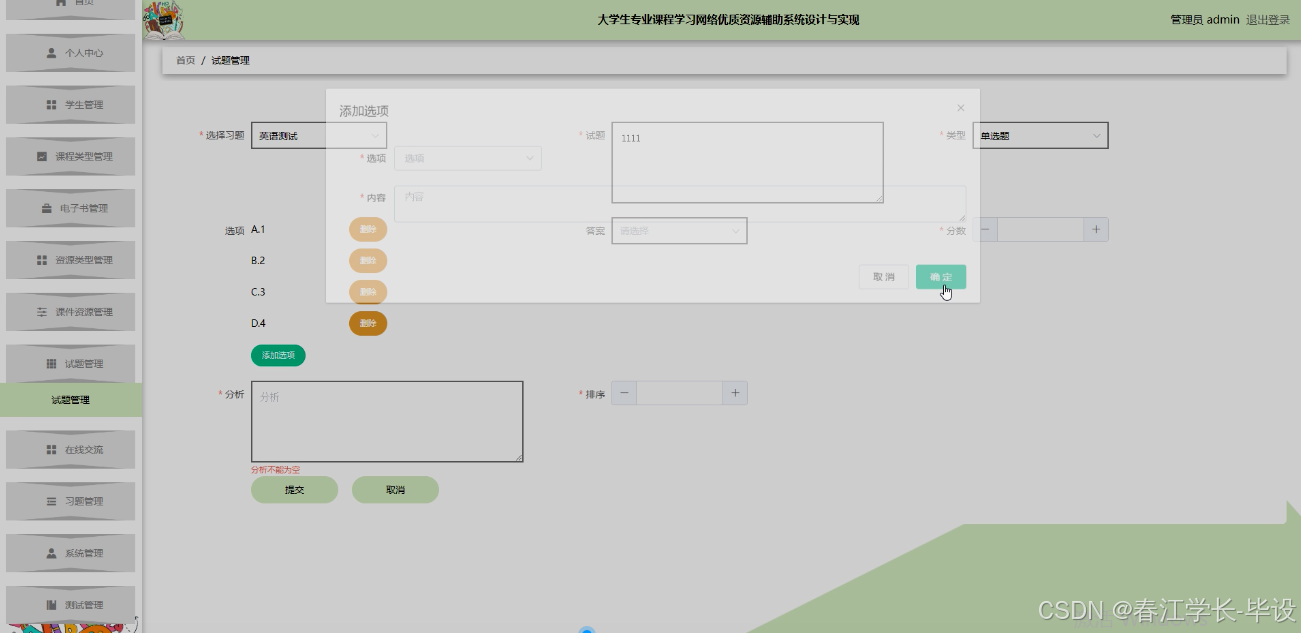The width and height of the screenshot is (1301, 633).
Task: Open 学生管理 in the sidebar
Action: point(70,105)
